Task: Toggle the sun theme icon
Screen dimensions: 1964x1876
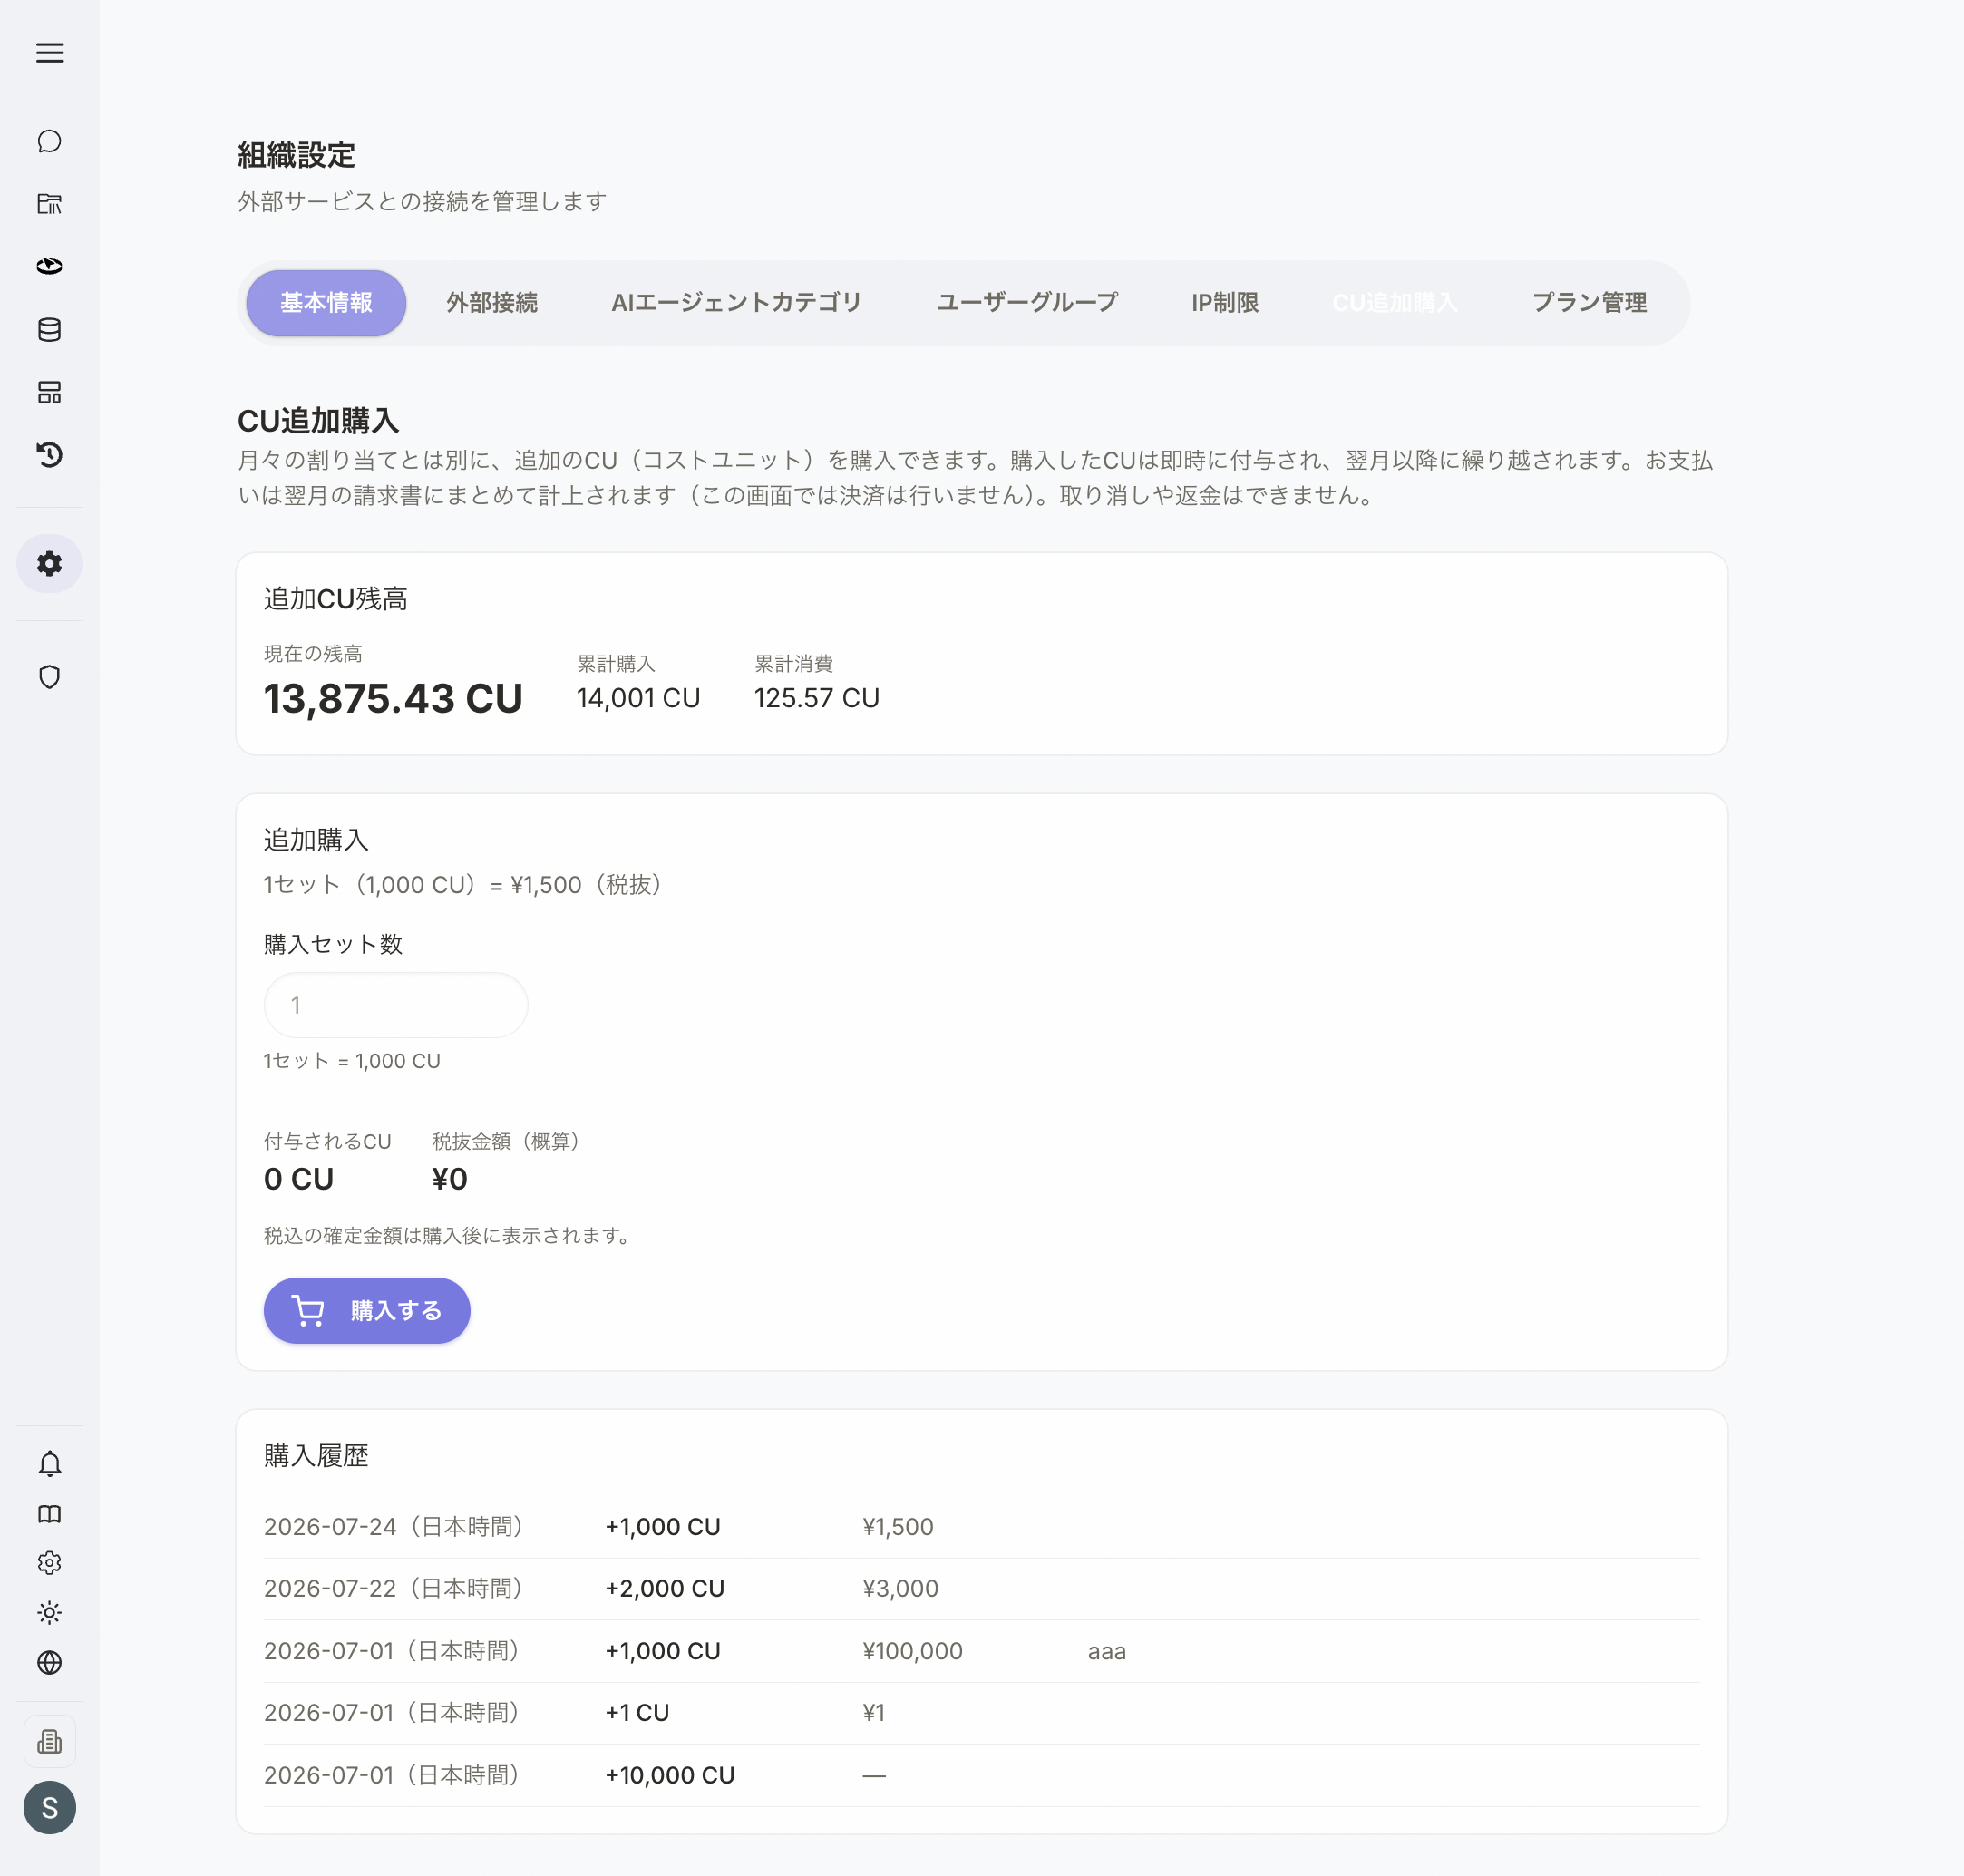Action: point(49,1613)
